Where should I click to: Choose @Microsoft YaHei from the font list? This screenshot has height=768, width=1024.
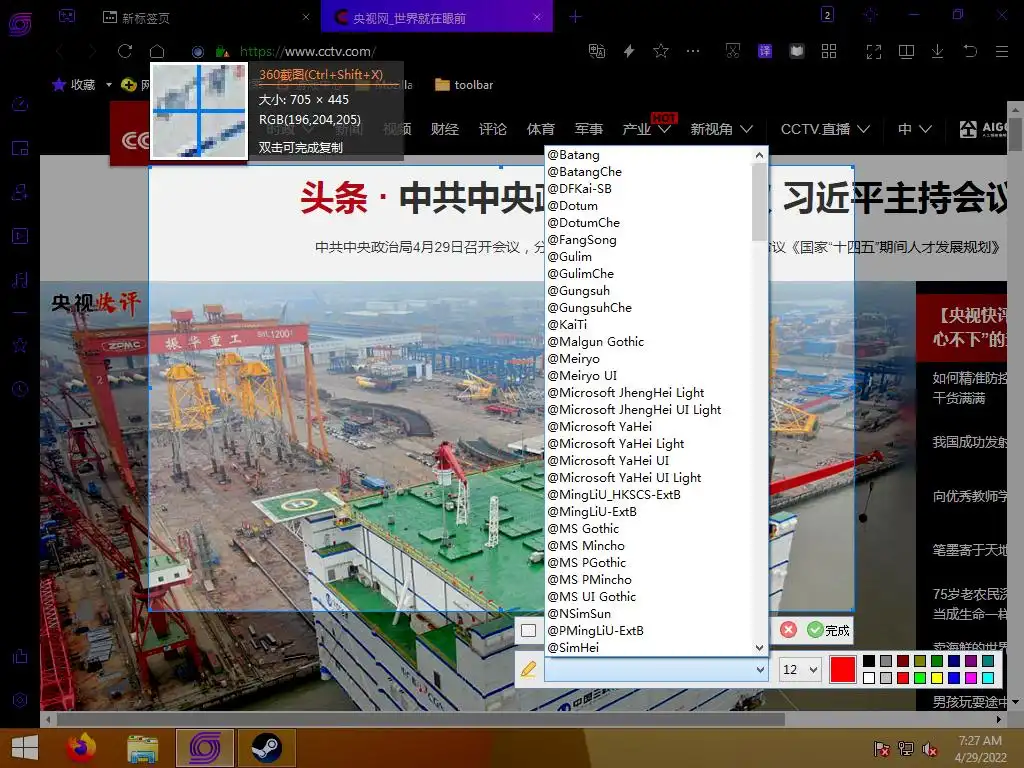[x=648, y=426]
